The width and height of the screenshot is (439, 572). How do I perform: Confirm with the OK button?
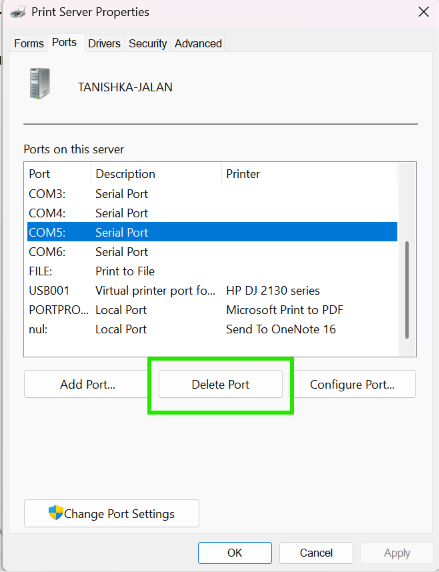tap(235, 553)
